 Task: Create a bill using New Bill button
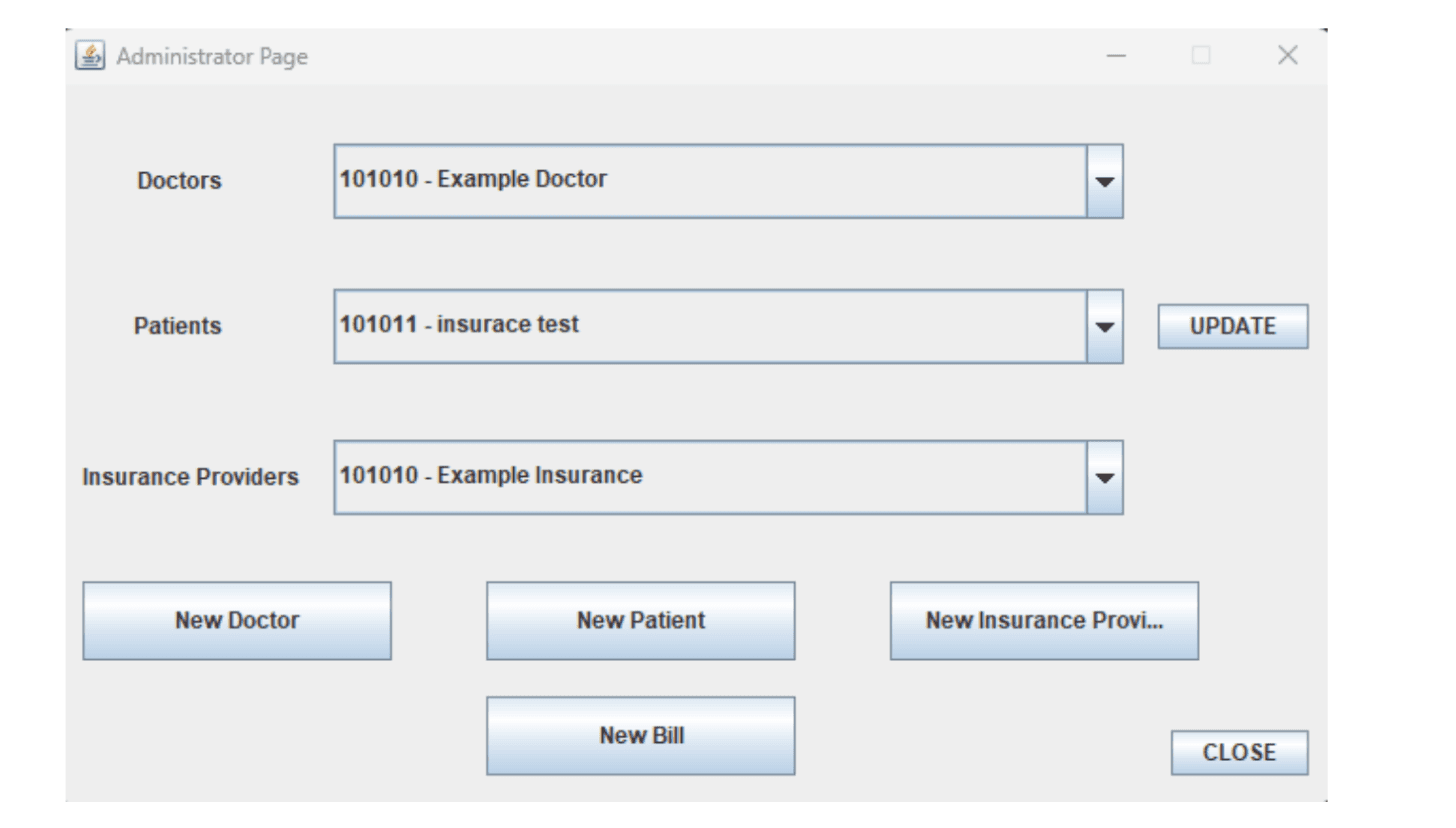click(x=641, y=736)
